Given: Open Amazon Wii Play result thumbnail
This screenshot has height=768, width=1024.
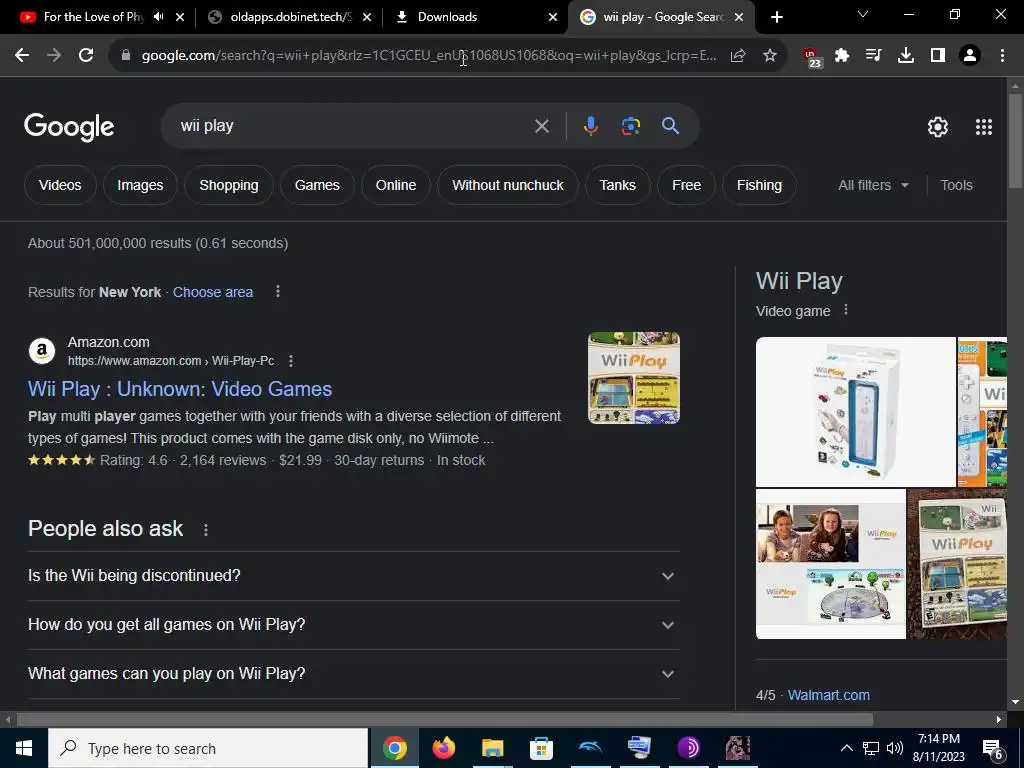Looking at the screenshot, I should point(634,378).
